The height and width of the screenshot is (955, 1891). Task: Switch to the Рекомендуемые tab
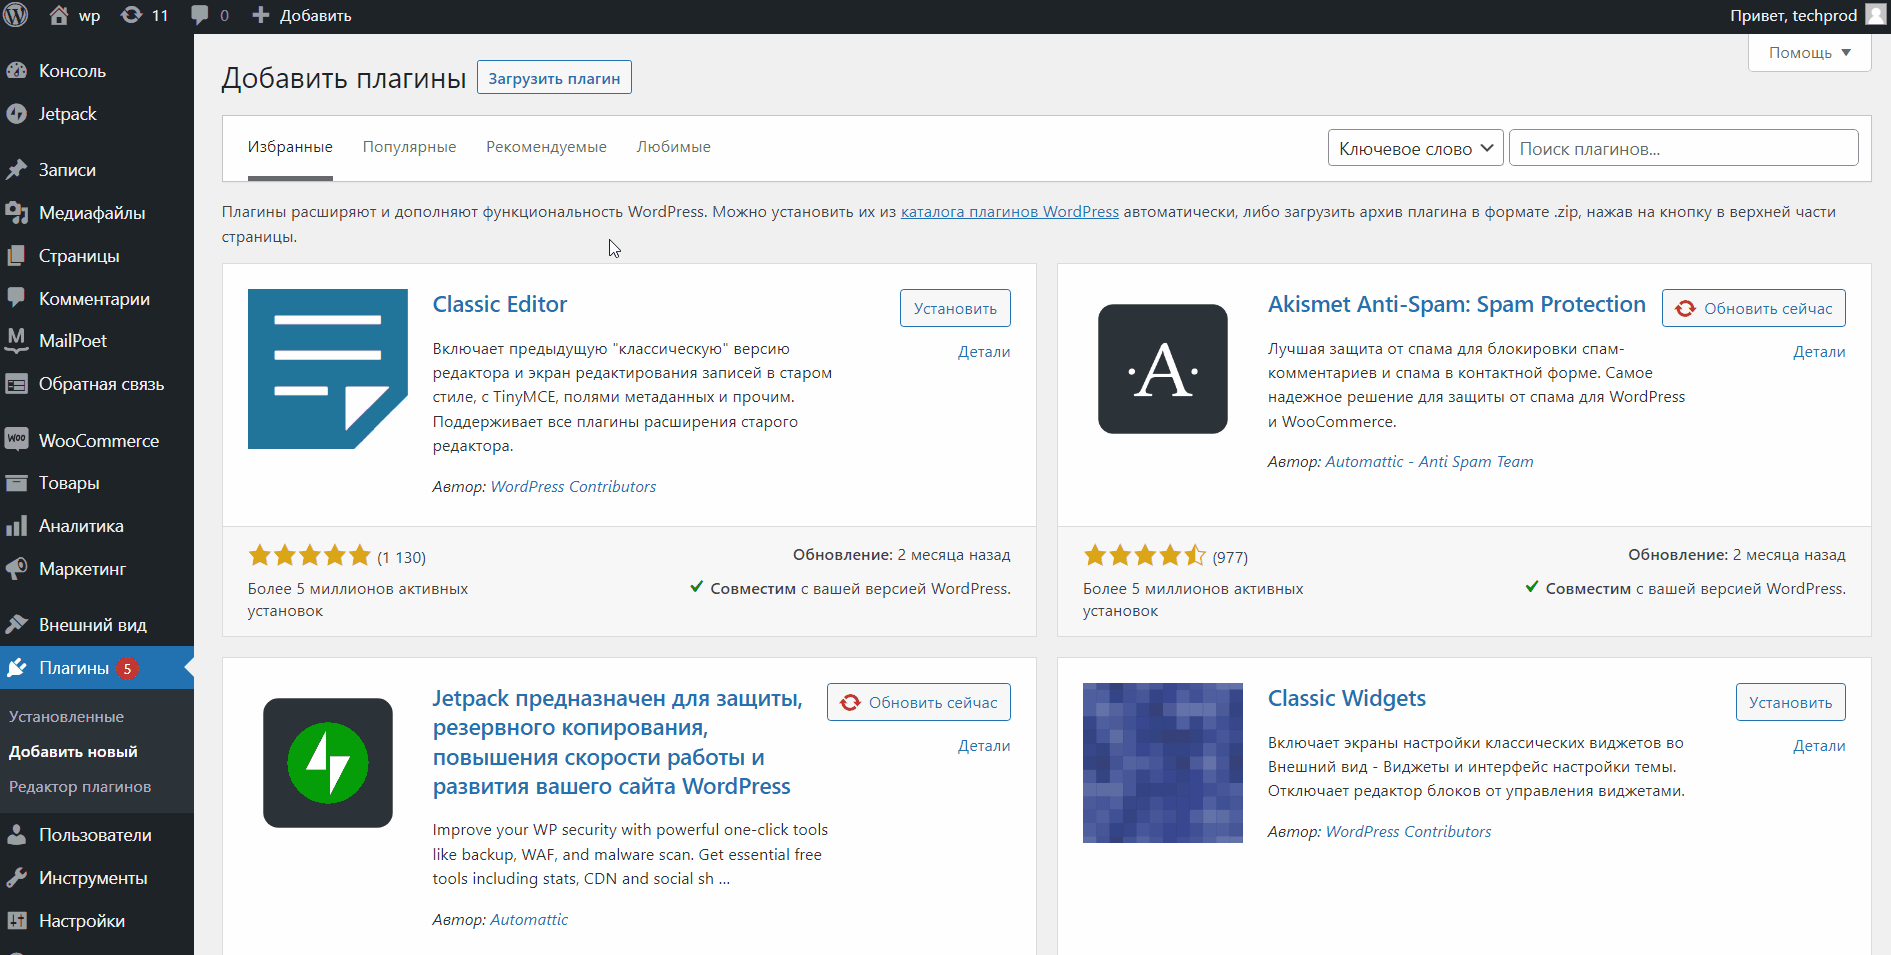coord(546,147)
